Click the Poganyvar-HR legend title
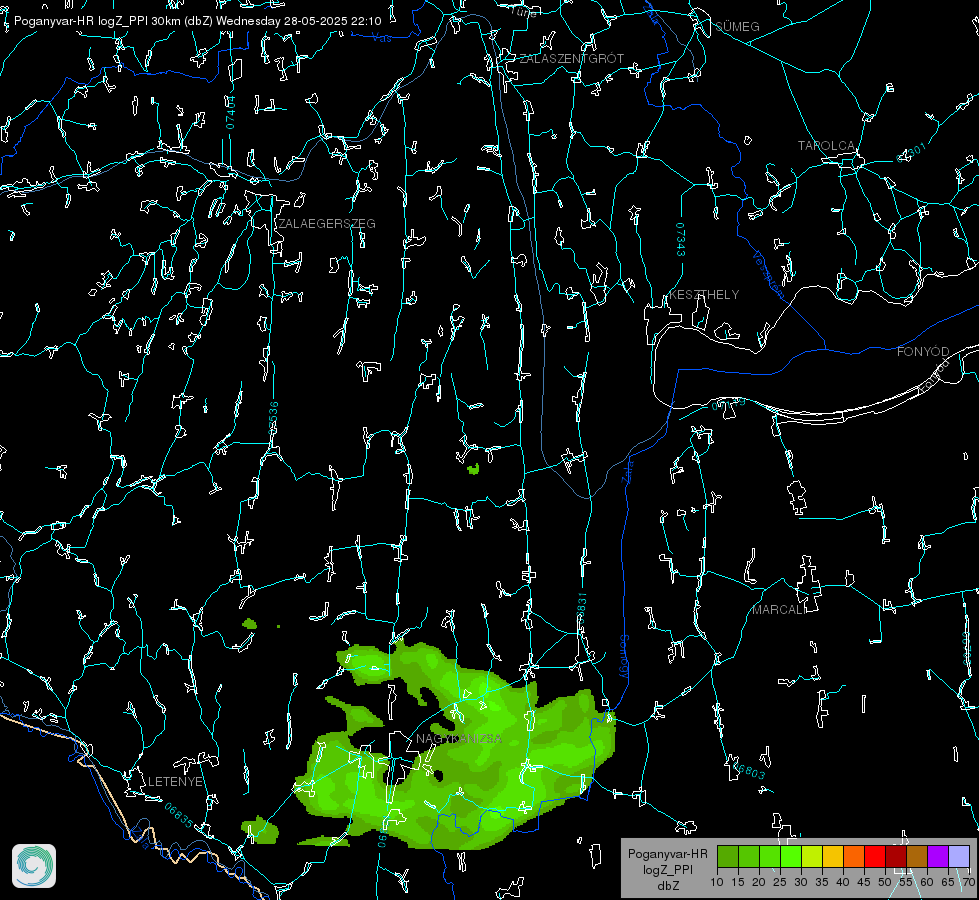The image size is (979, 900). point(667,854)
